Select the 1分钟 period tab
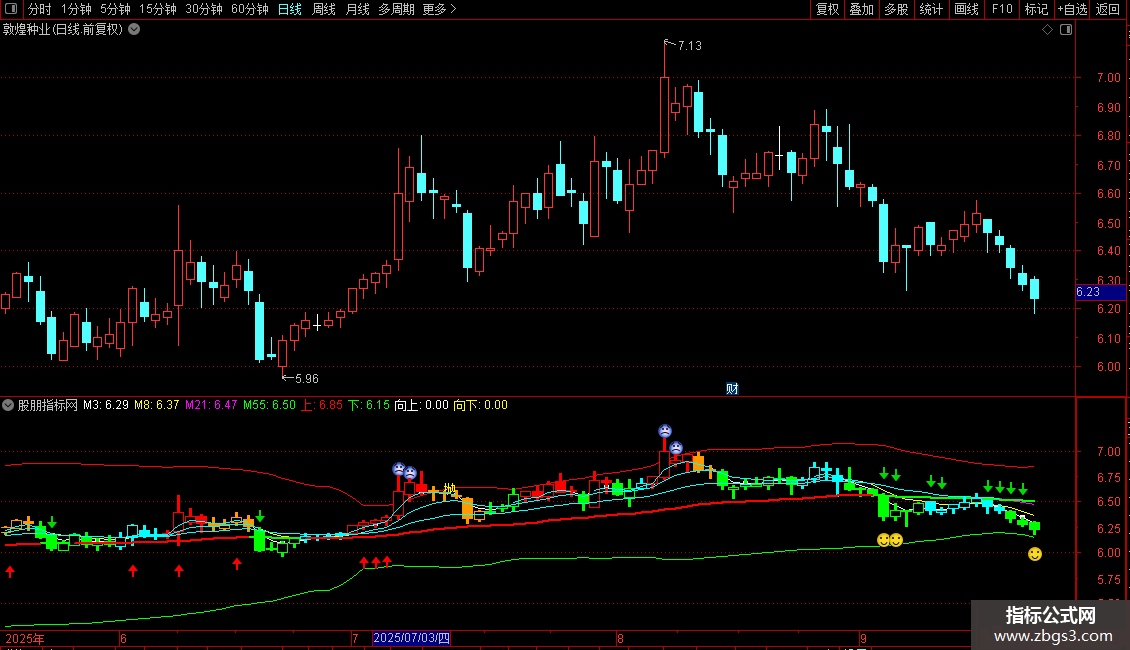Screen dimensions: 1130x650 pos(76,9)
